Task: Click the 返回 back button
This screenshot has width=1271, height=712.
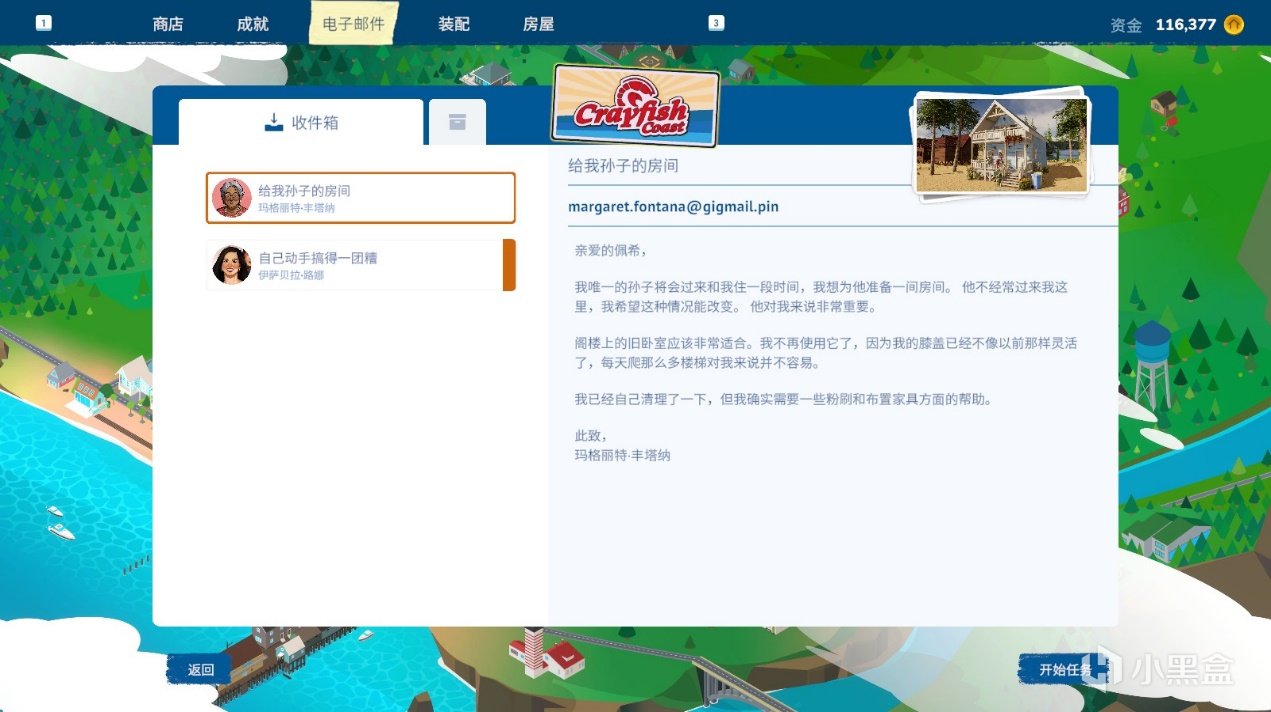Action: click(x=200, y=670)
